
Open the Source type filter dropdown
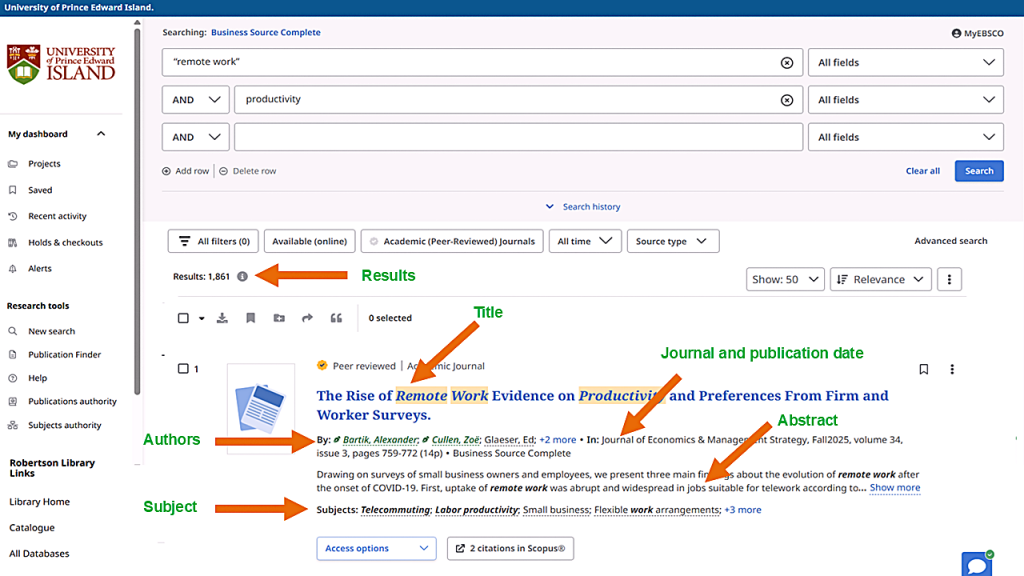tap(672, 241)
